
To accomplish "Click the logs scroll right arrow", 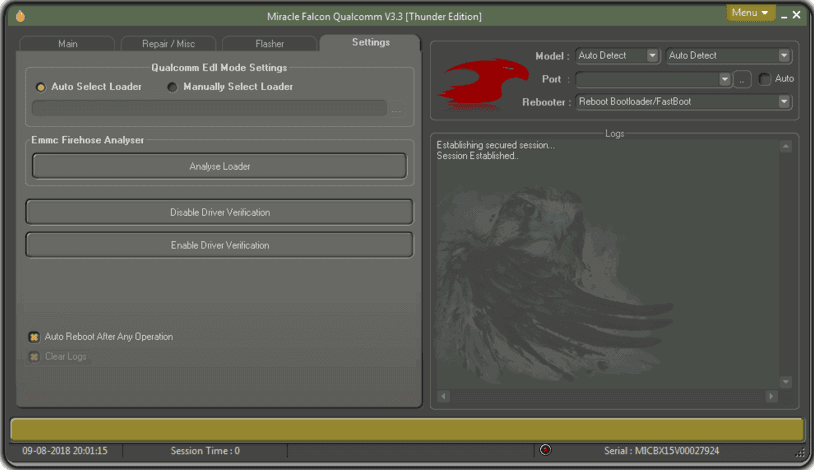I will (771, 396).
